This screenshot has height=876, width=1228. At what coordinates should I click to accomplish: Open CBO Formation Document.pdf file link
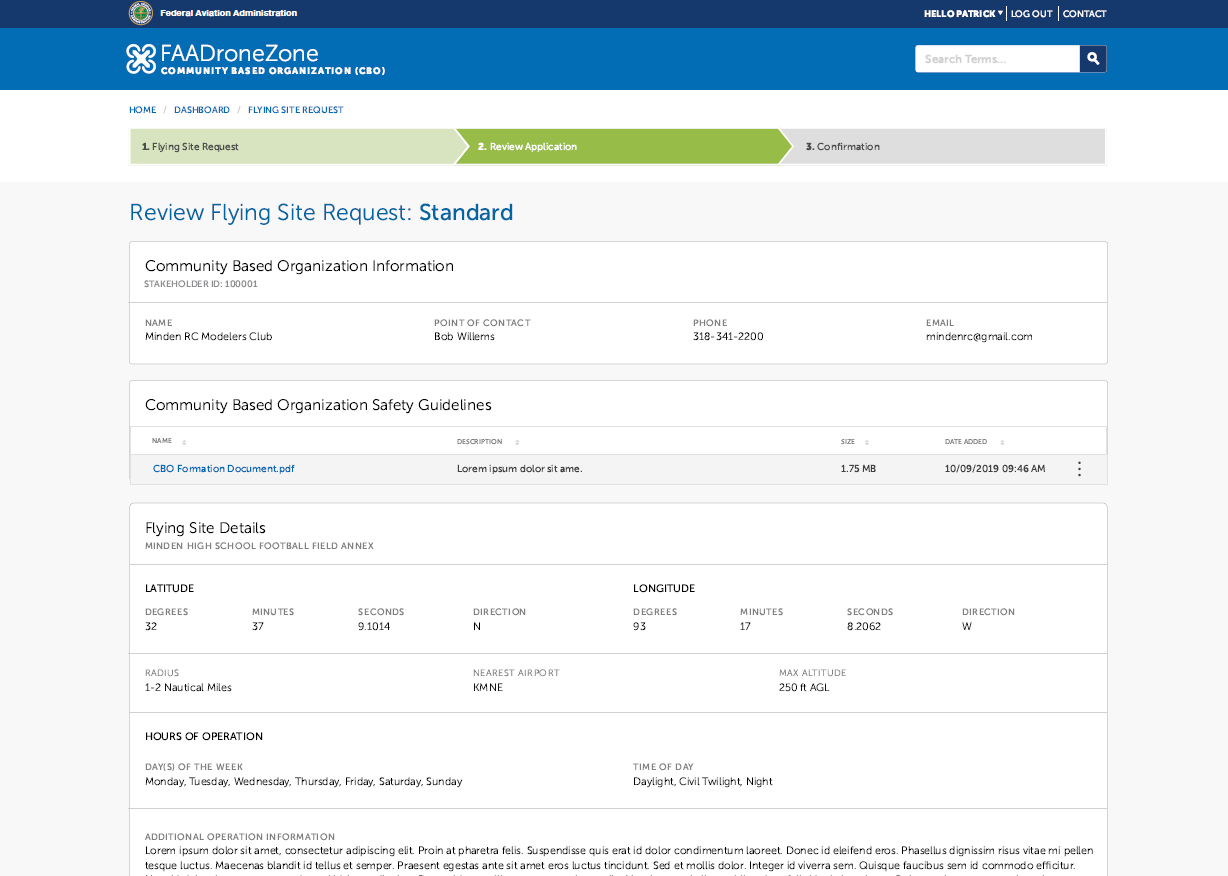(223, 469)
